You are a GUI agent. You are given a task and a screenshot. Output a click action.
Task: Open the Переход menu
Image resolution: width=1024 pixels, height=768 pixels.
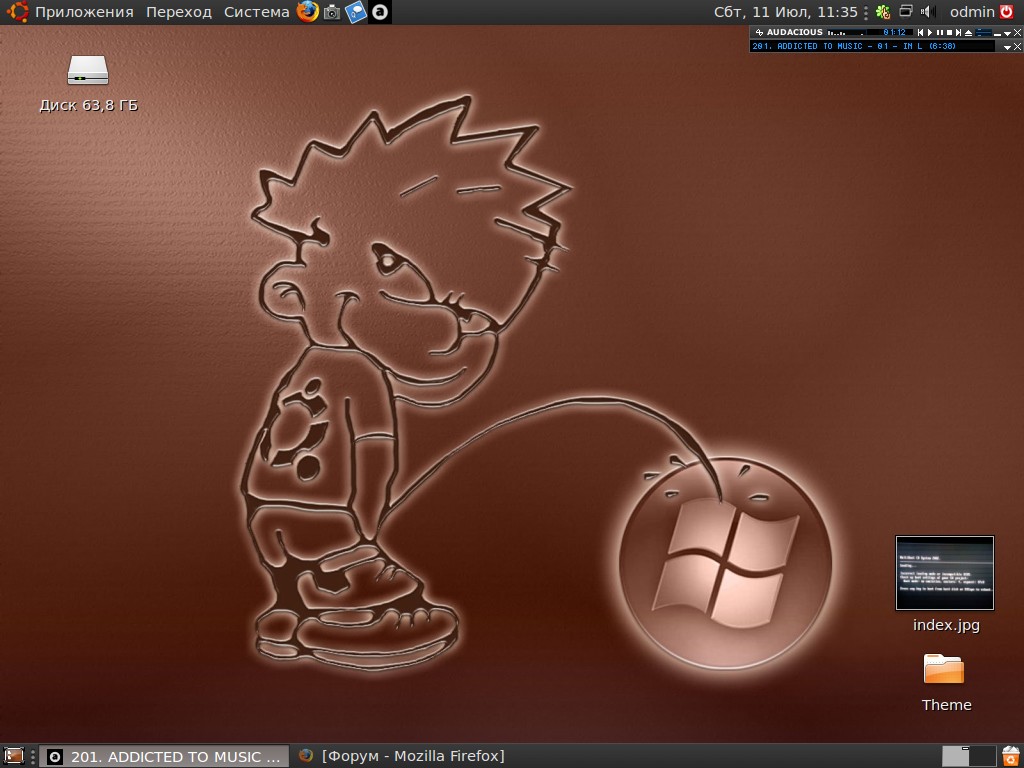click(x=179, y=12)
